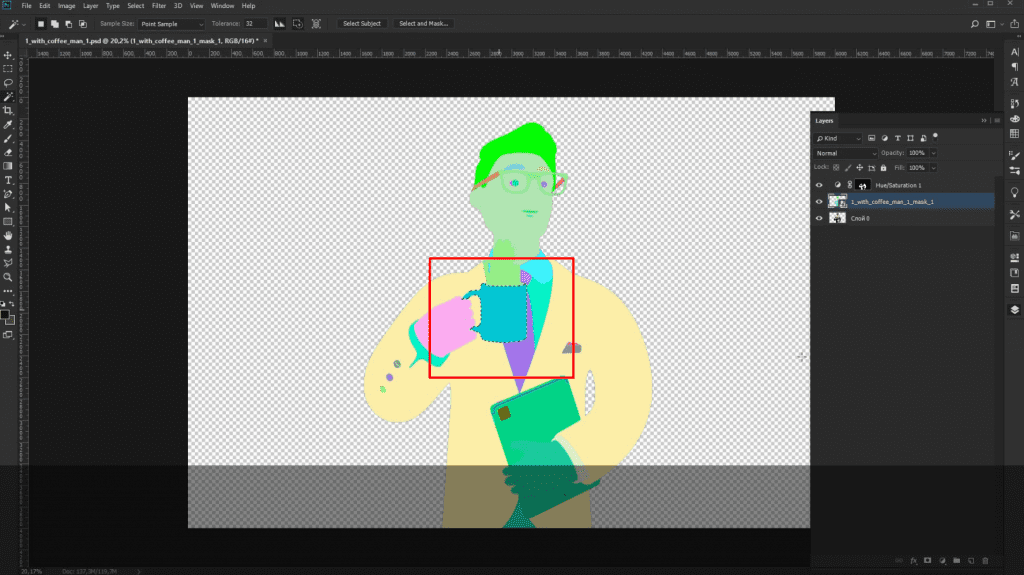This screenshot has height=575, width=1024.
Task: Filter layers by pixel layers icon
Action: click(x=871, y=139)
